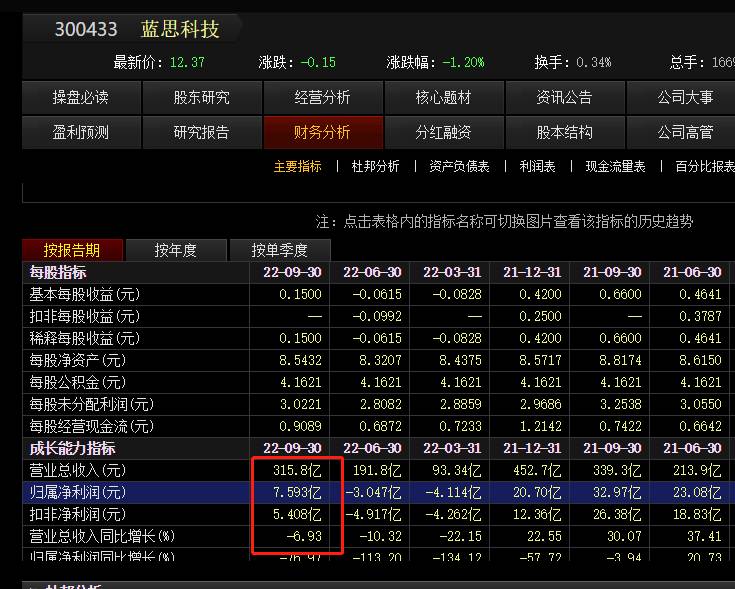The height and width of the screenshot is (589, 735).
Task: Open the 公司高管 section
Action: [681, 133]
